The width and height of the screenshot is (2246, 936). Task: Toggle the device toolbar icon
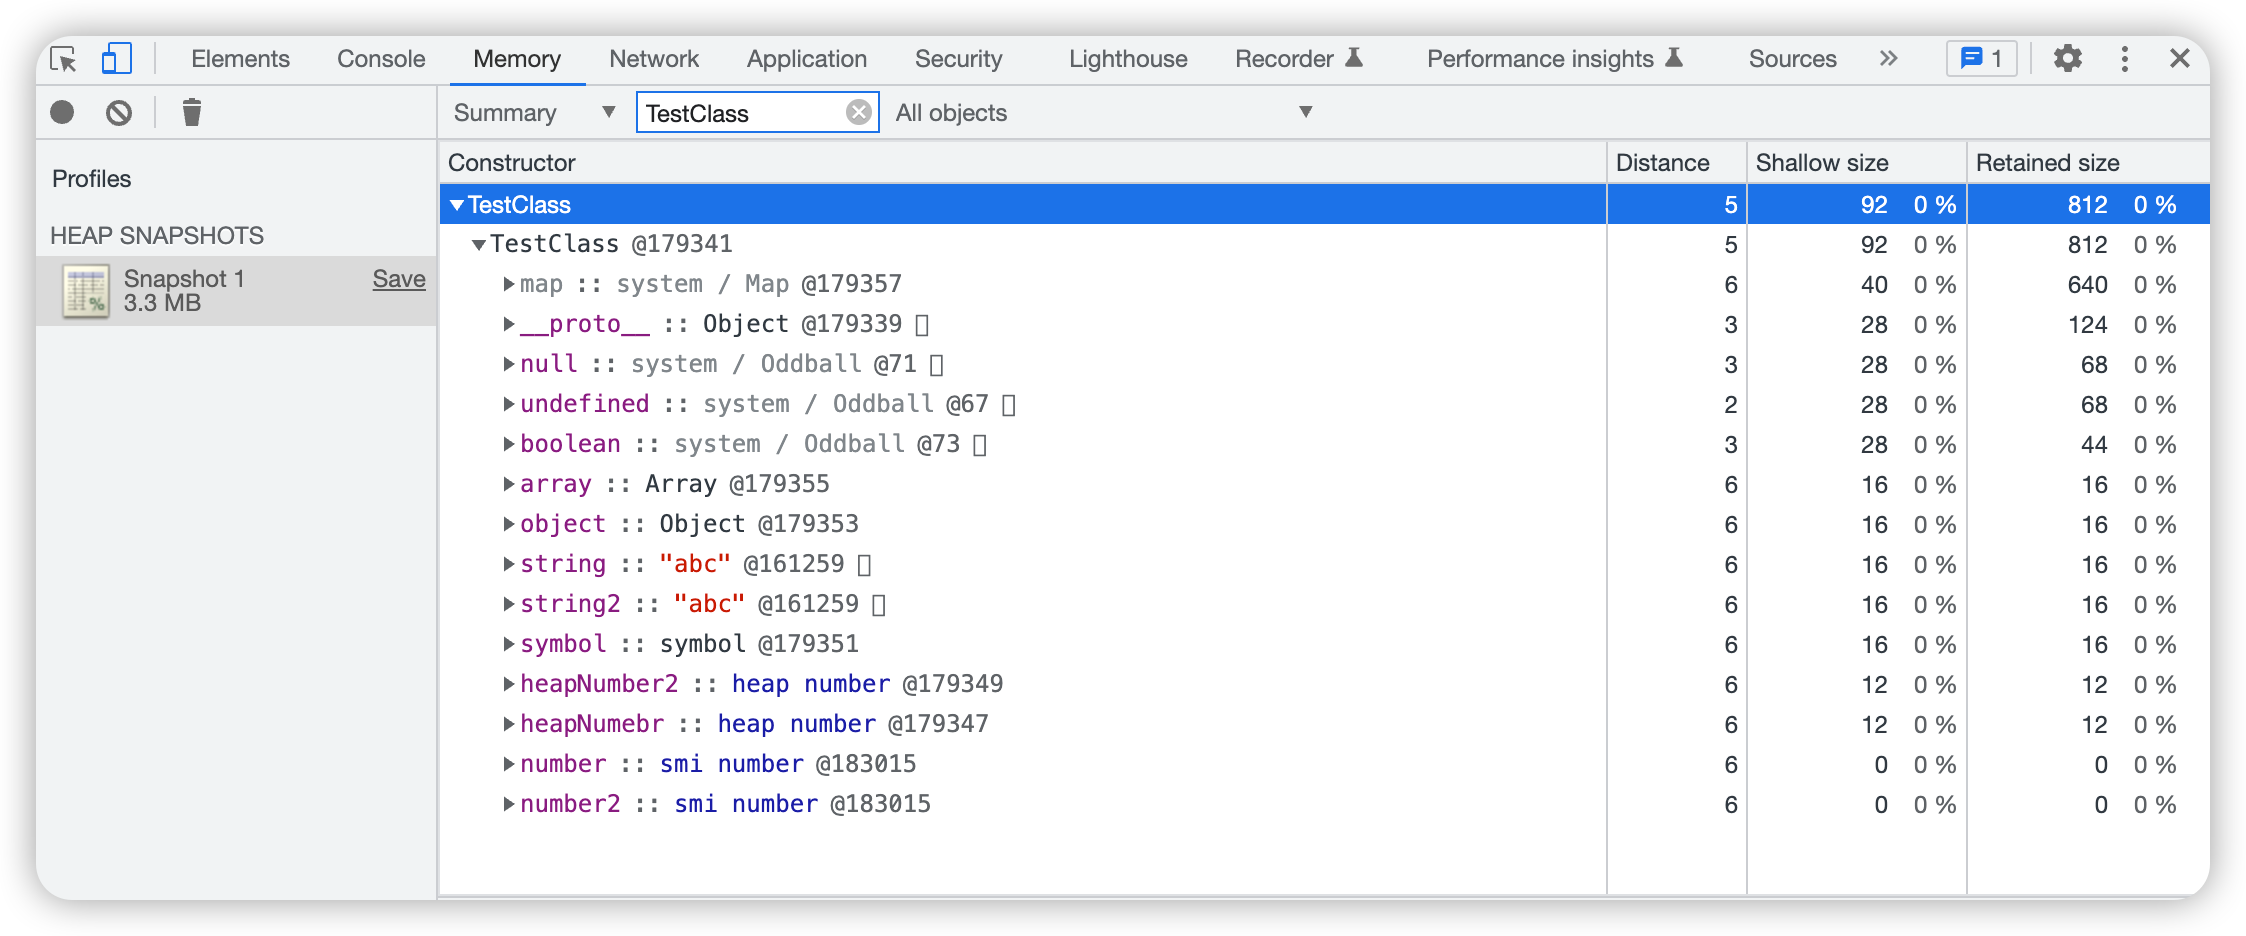pyautogui.click(x=117, y=59)
